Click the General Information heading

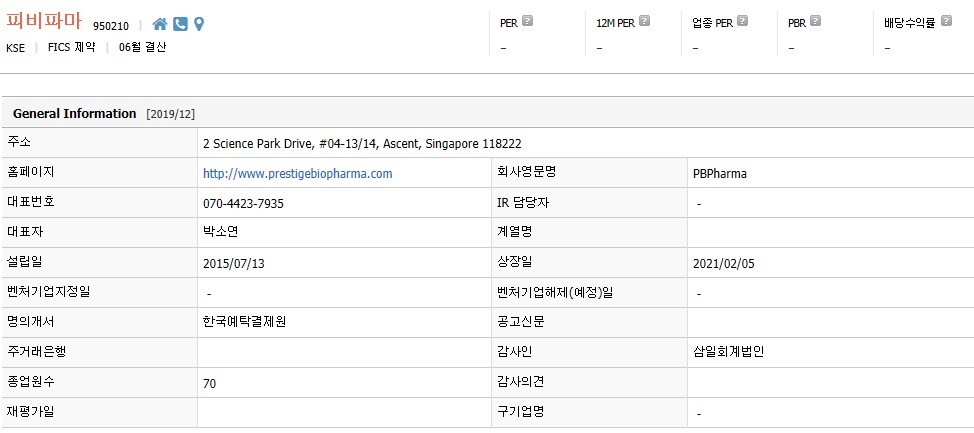[75, 114]
